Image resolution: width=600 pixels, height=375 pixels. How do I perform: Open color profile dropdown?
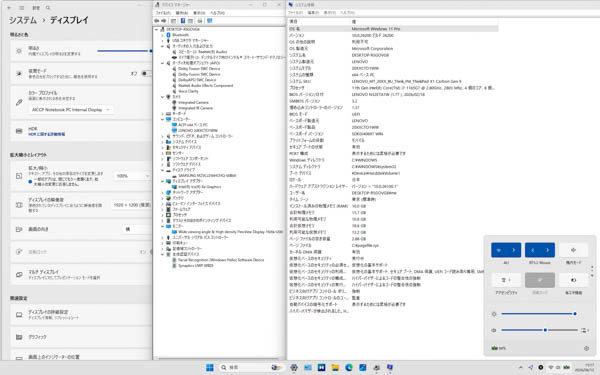point(71,110)
